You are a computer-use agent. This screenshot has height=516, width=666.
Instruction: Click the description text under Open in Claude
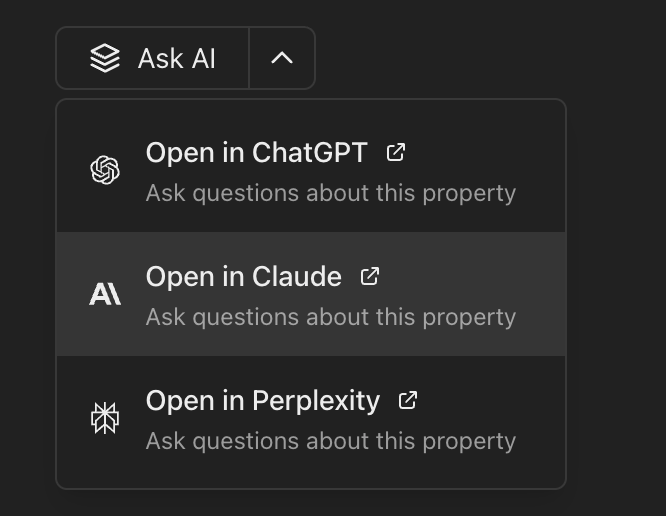point(330,317)
